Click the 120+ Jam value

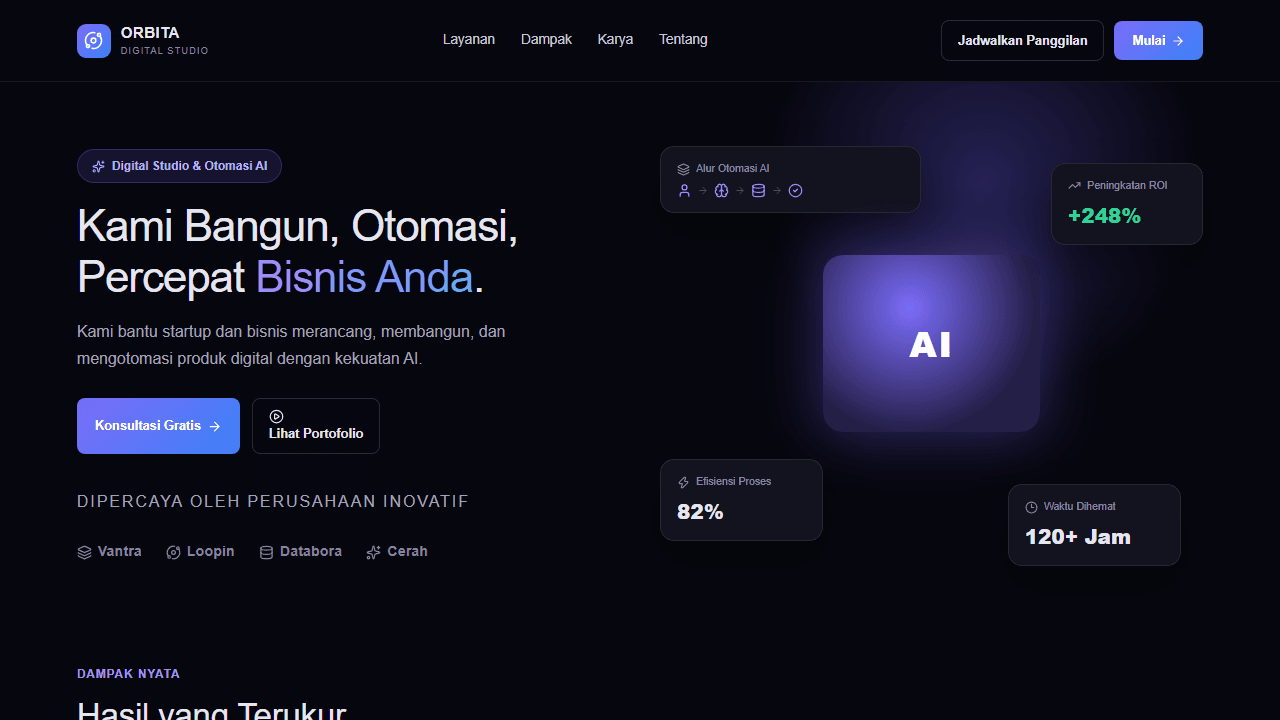point(1078,537)
